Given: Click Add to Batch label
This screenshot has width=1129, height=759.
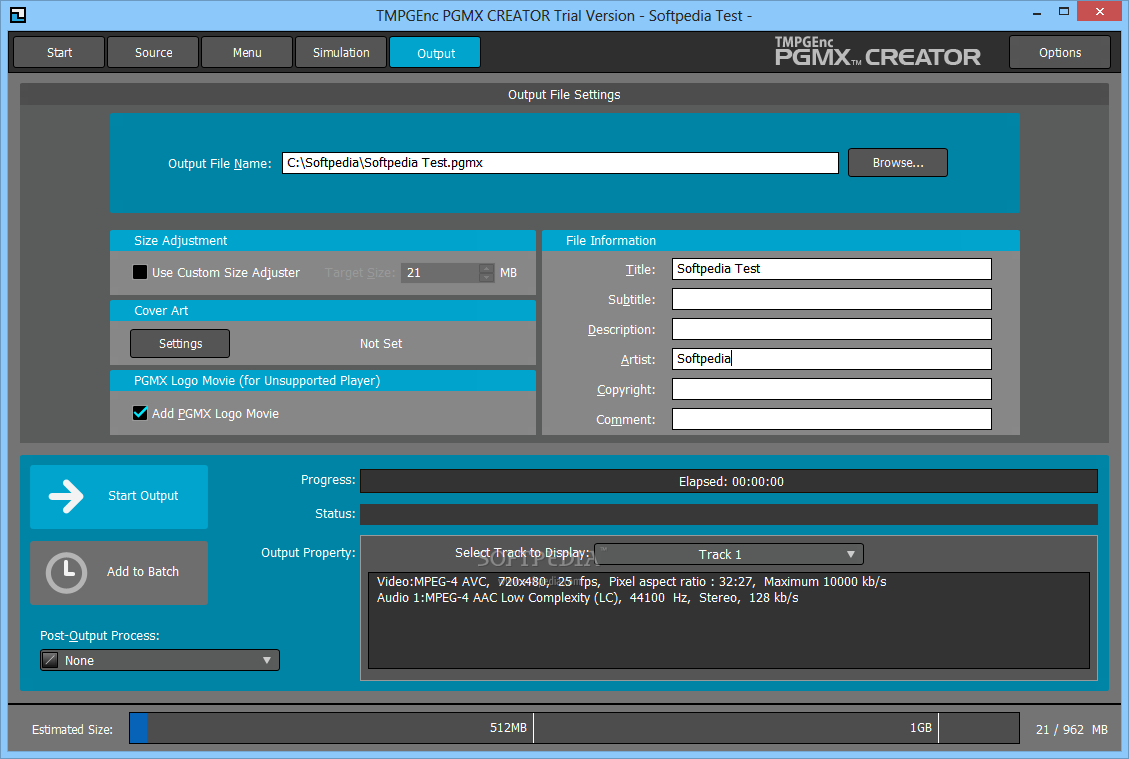Looking at the screenshot, I should click(143, 572).
